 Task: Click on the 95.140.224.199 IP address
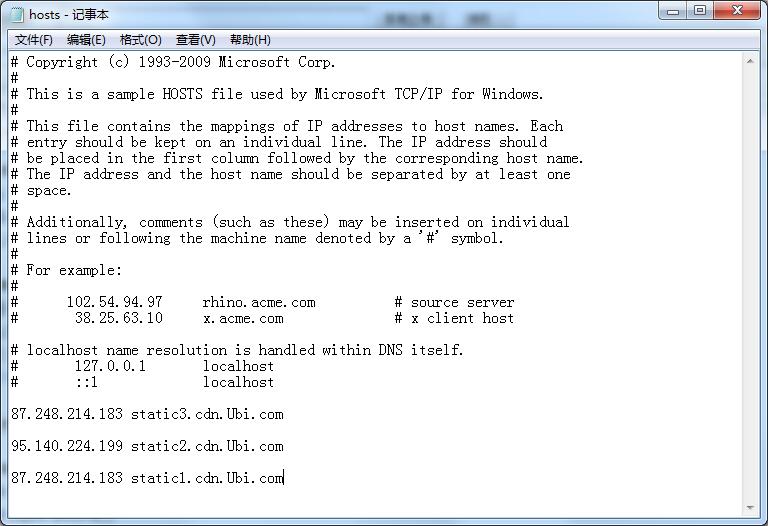click(67, 446)
